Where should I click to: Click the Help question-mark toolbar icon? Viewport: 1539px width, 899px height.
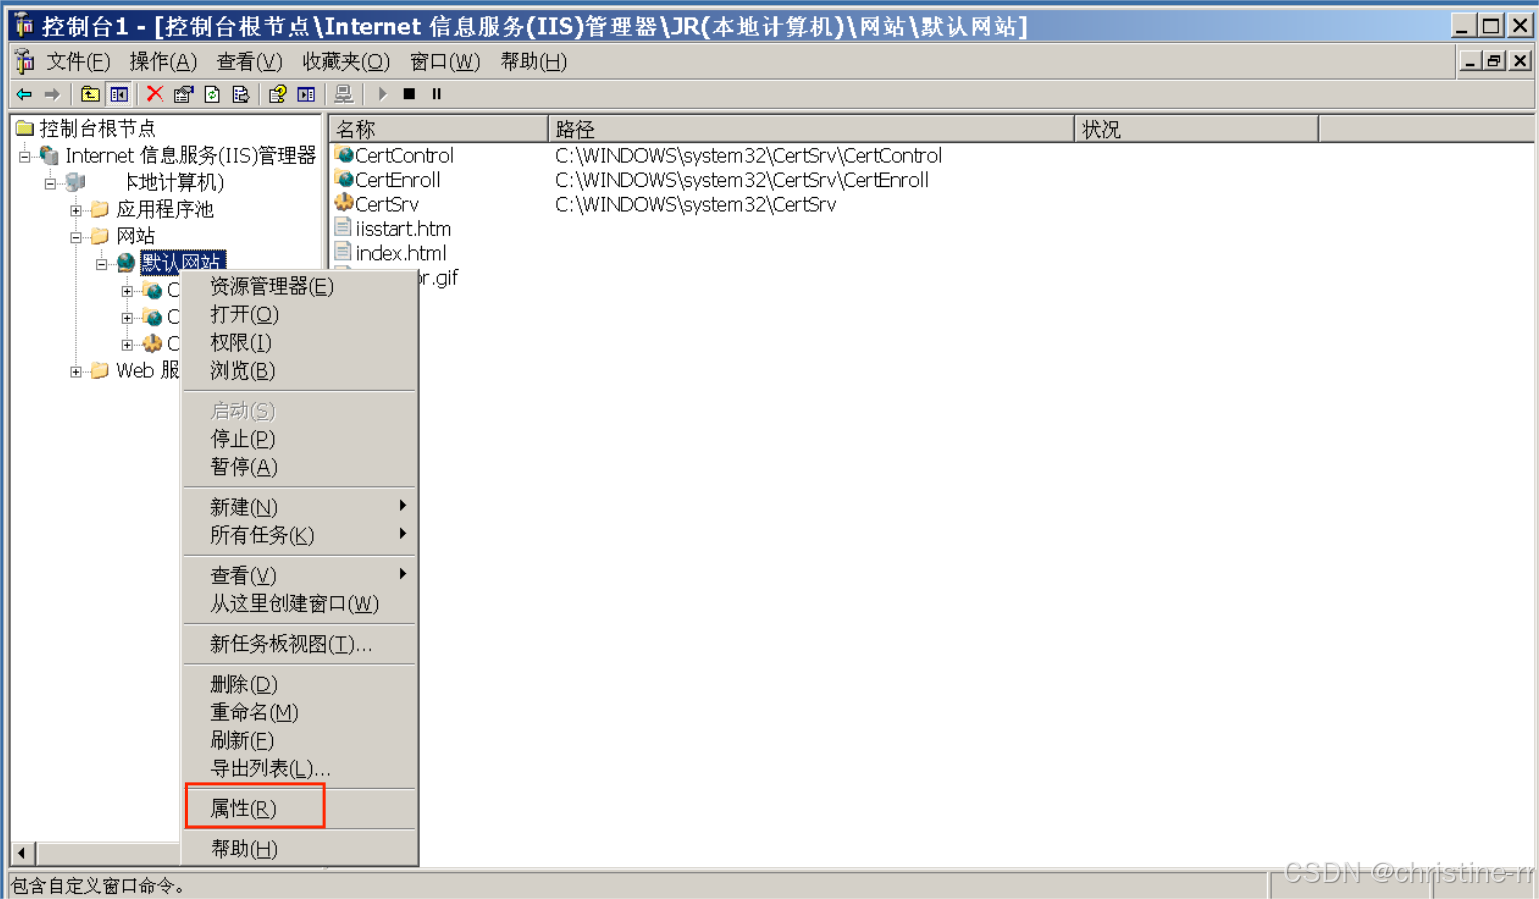click(278, 94)
